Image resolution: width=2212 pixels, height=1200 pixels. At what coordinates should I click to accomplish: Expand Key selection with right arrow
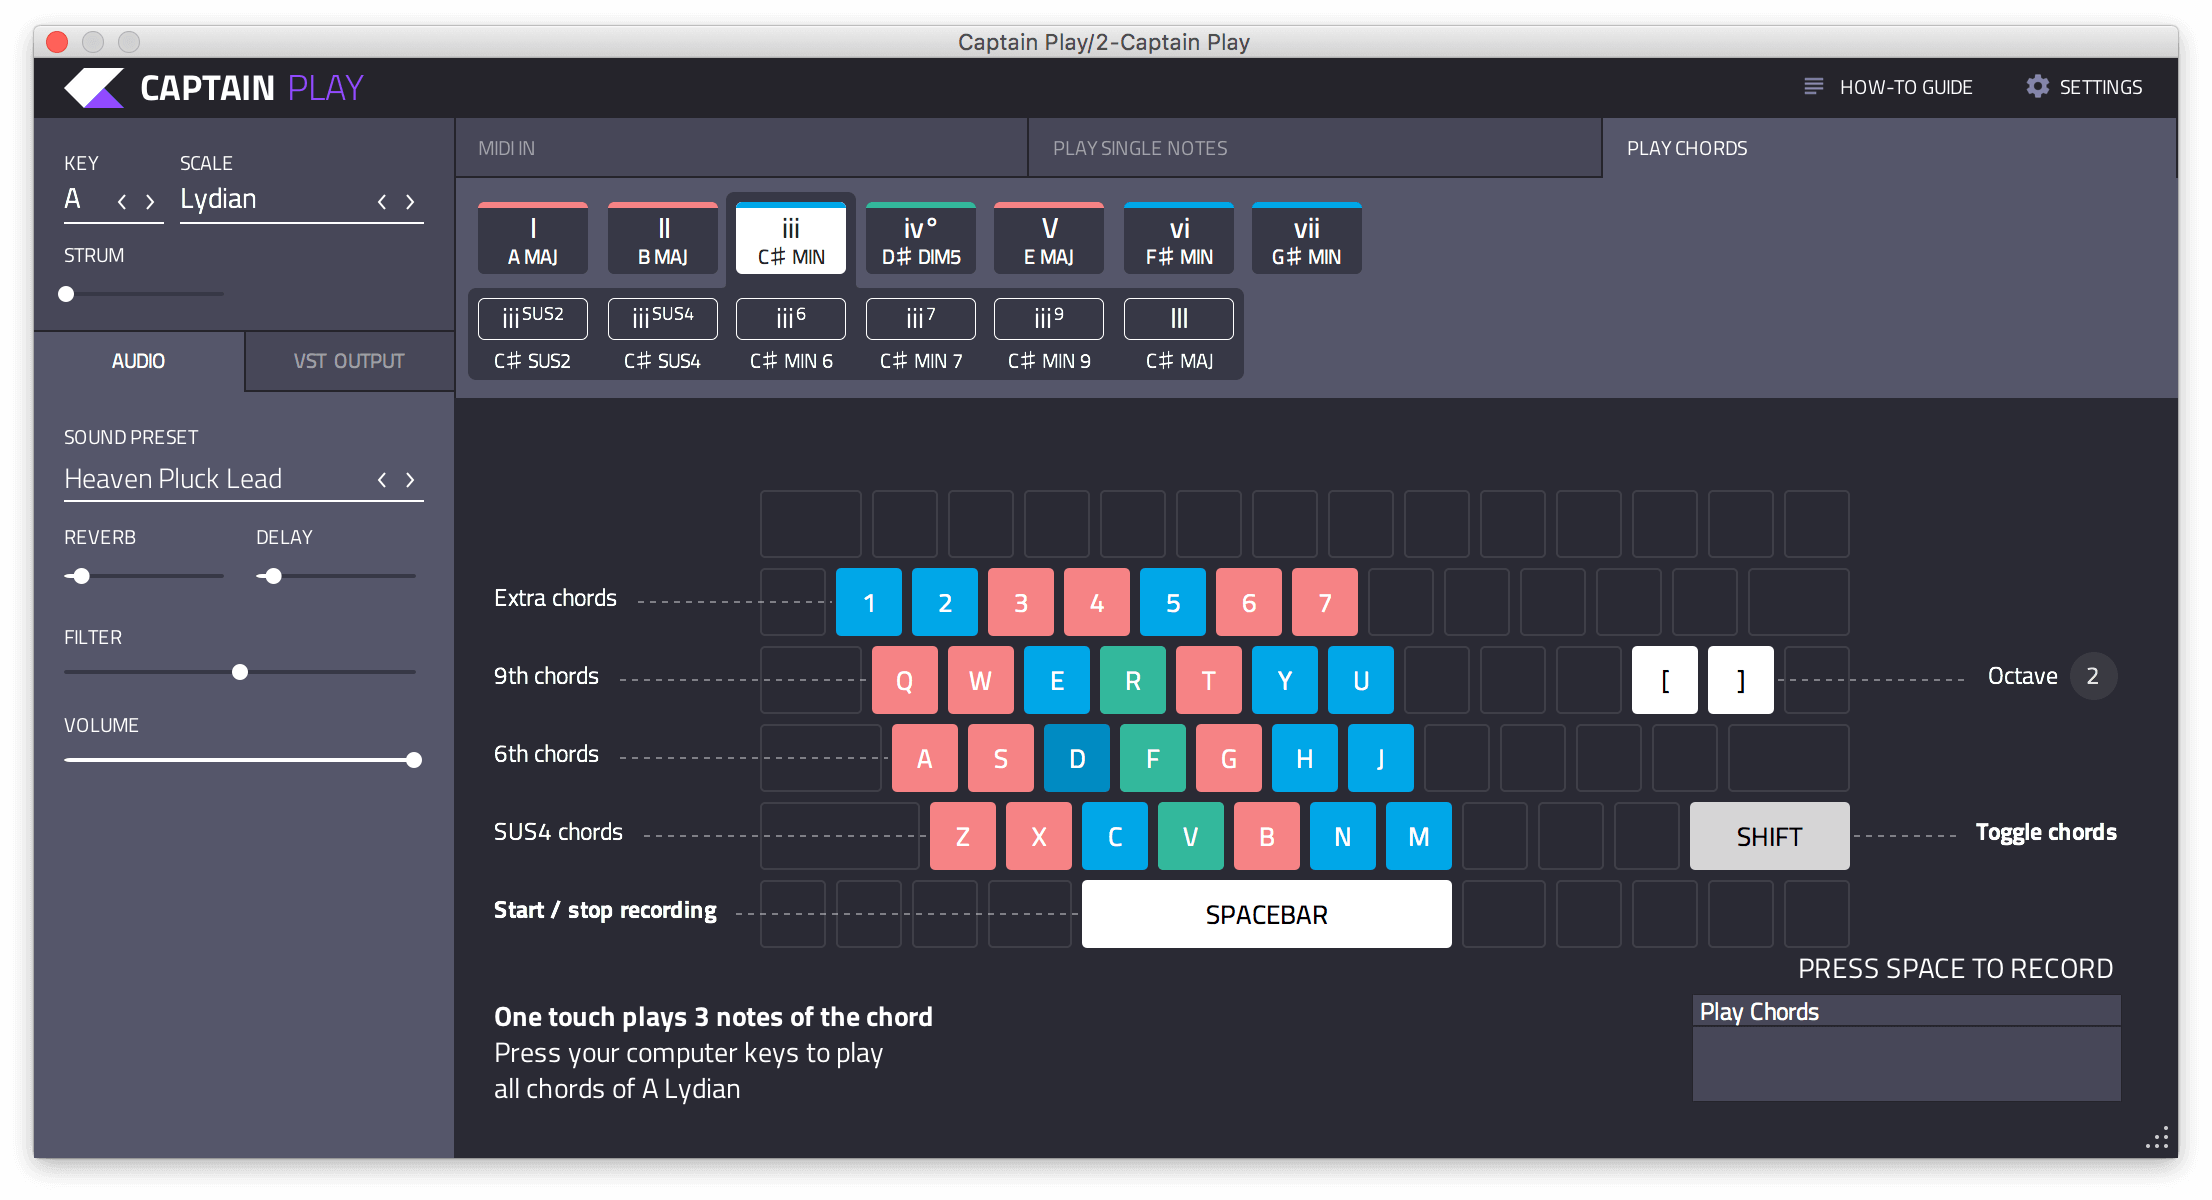[154, 201]
